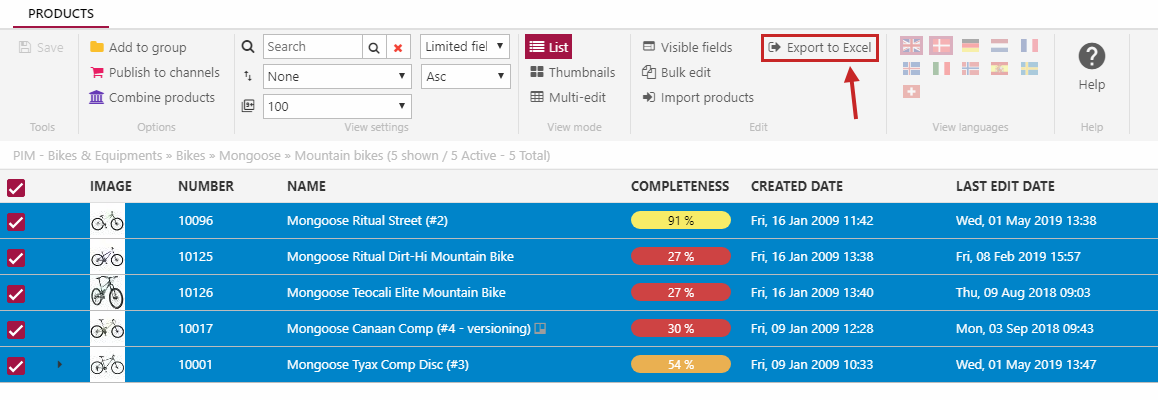Image resolution: width=1158 pixels, height=400 pixels.
Task: Open the Limited fields dropdown
Action: 465,47
